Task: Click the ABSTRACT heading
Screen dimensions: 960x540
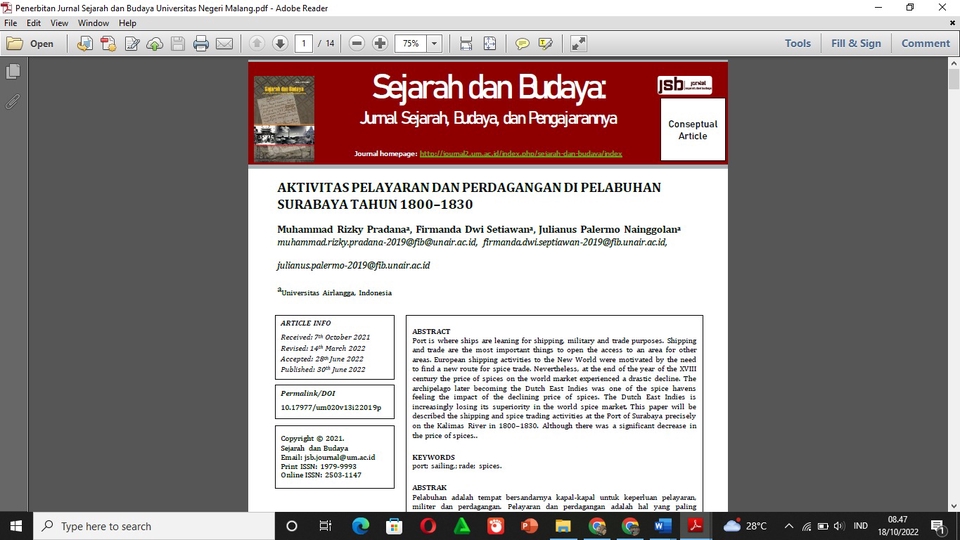Action: [x=431, y=331]
